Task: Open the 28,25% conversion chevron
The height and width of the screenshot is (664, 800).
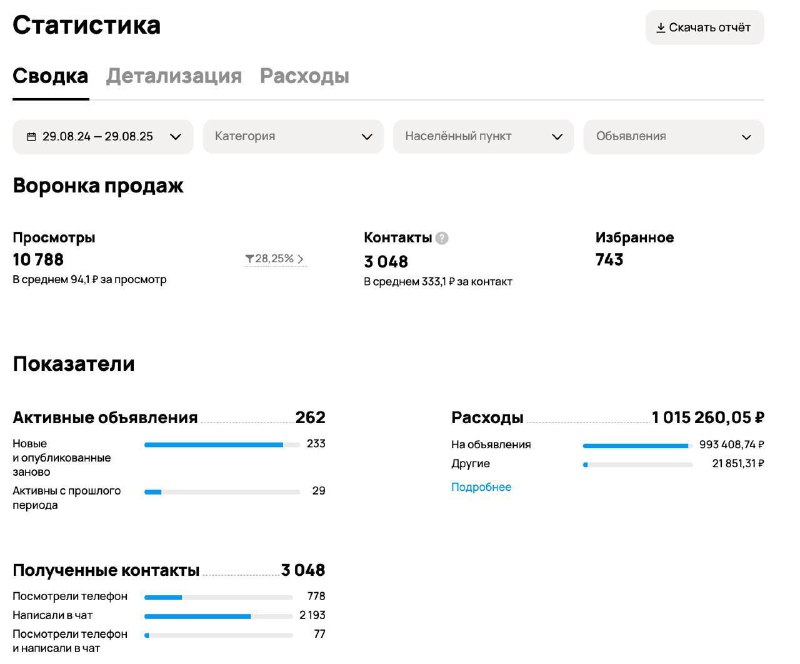Action: (x=301, y=259)
